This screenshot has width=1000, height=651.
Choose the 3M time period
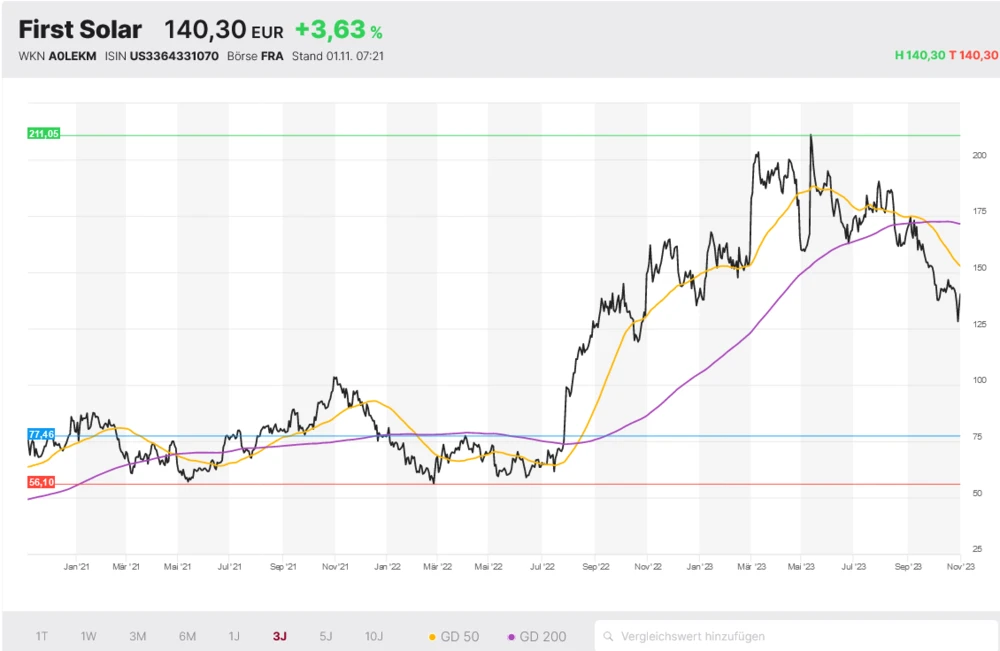(x=138, y=636)
